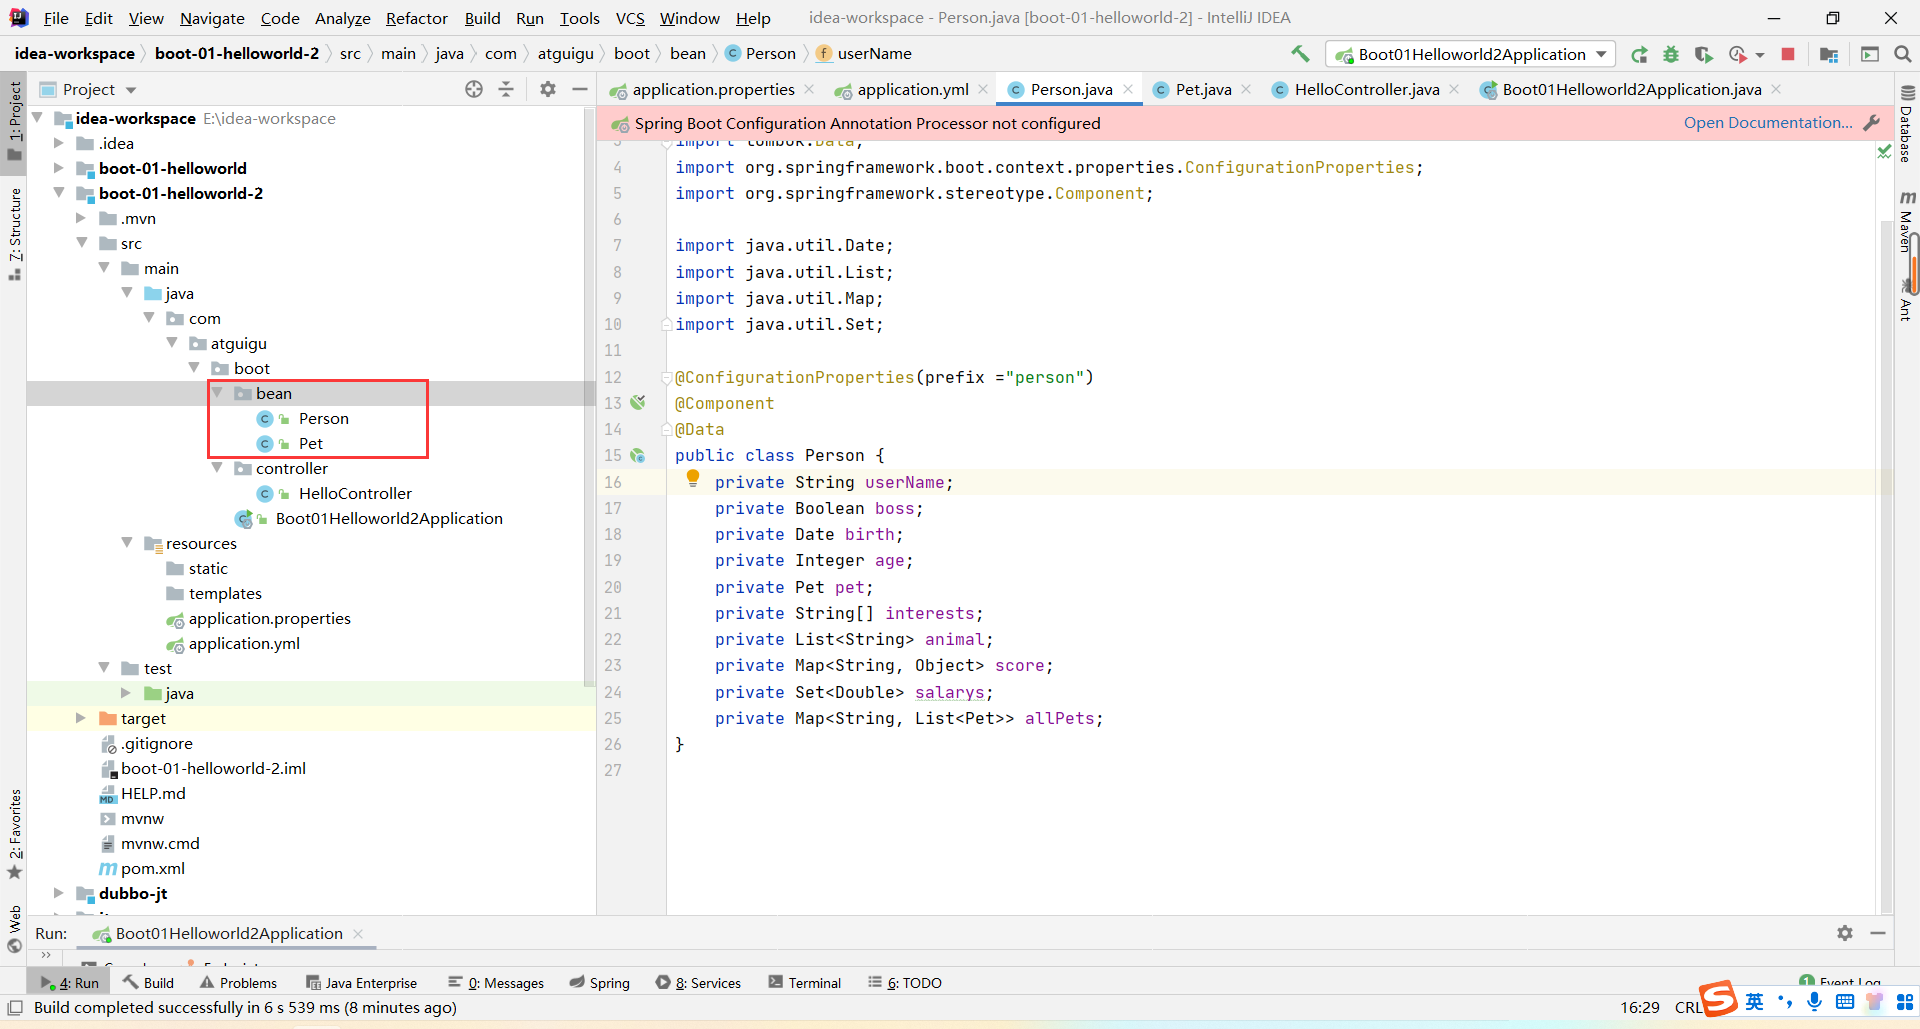The height and width of the screenshot is (1029, 1920).
Task: Open the Boot01Helloworld2Application run configuration dropdown
Action: click(x=1470, y=54)
